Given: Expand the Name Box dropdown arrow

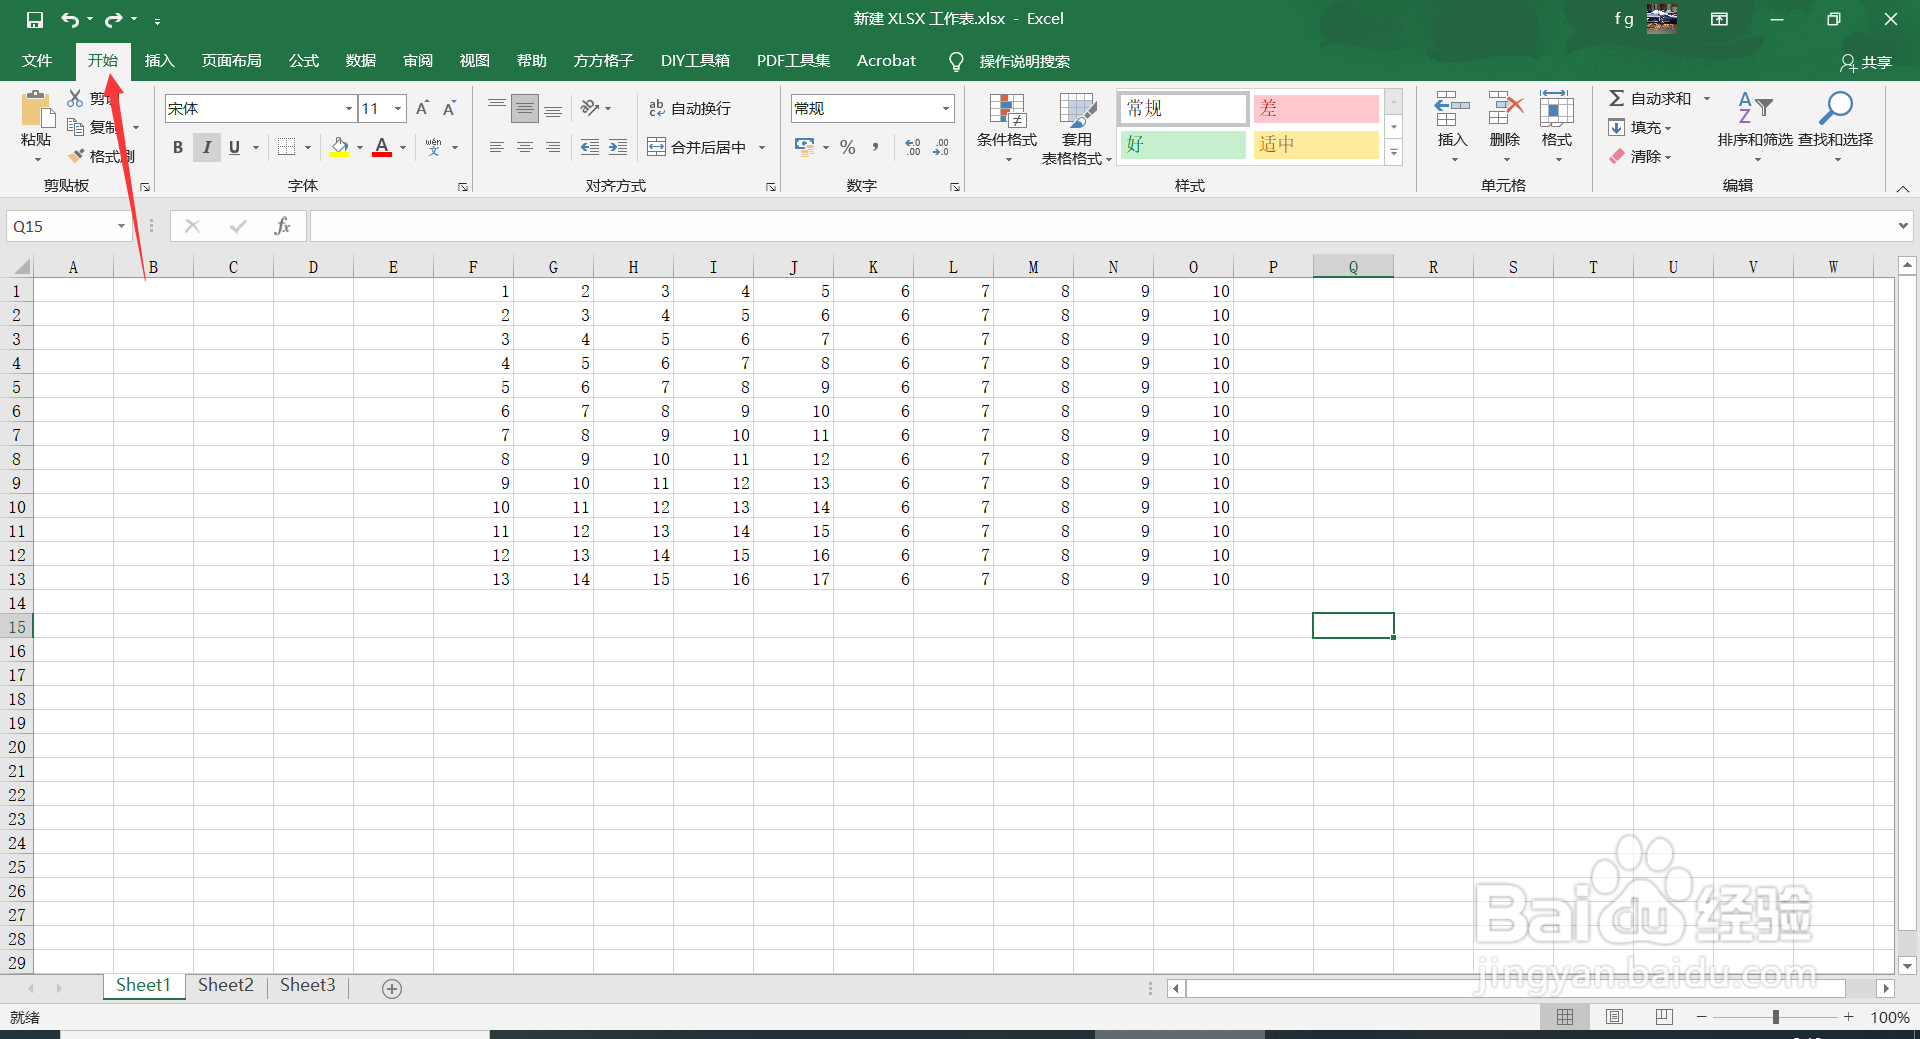Looking at the screenshot, I should [x=121, y=226].
